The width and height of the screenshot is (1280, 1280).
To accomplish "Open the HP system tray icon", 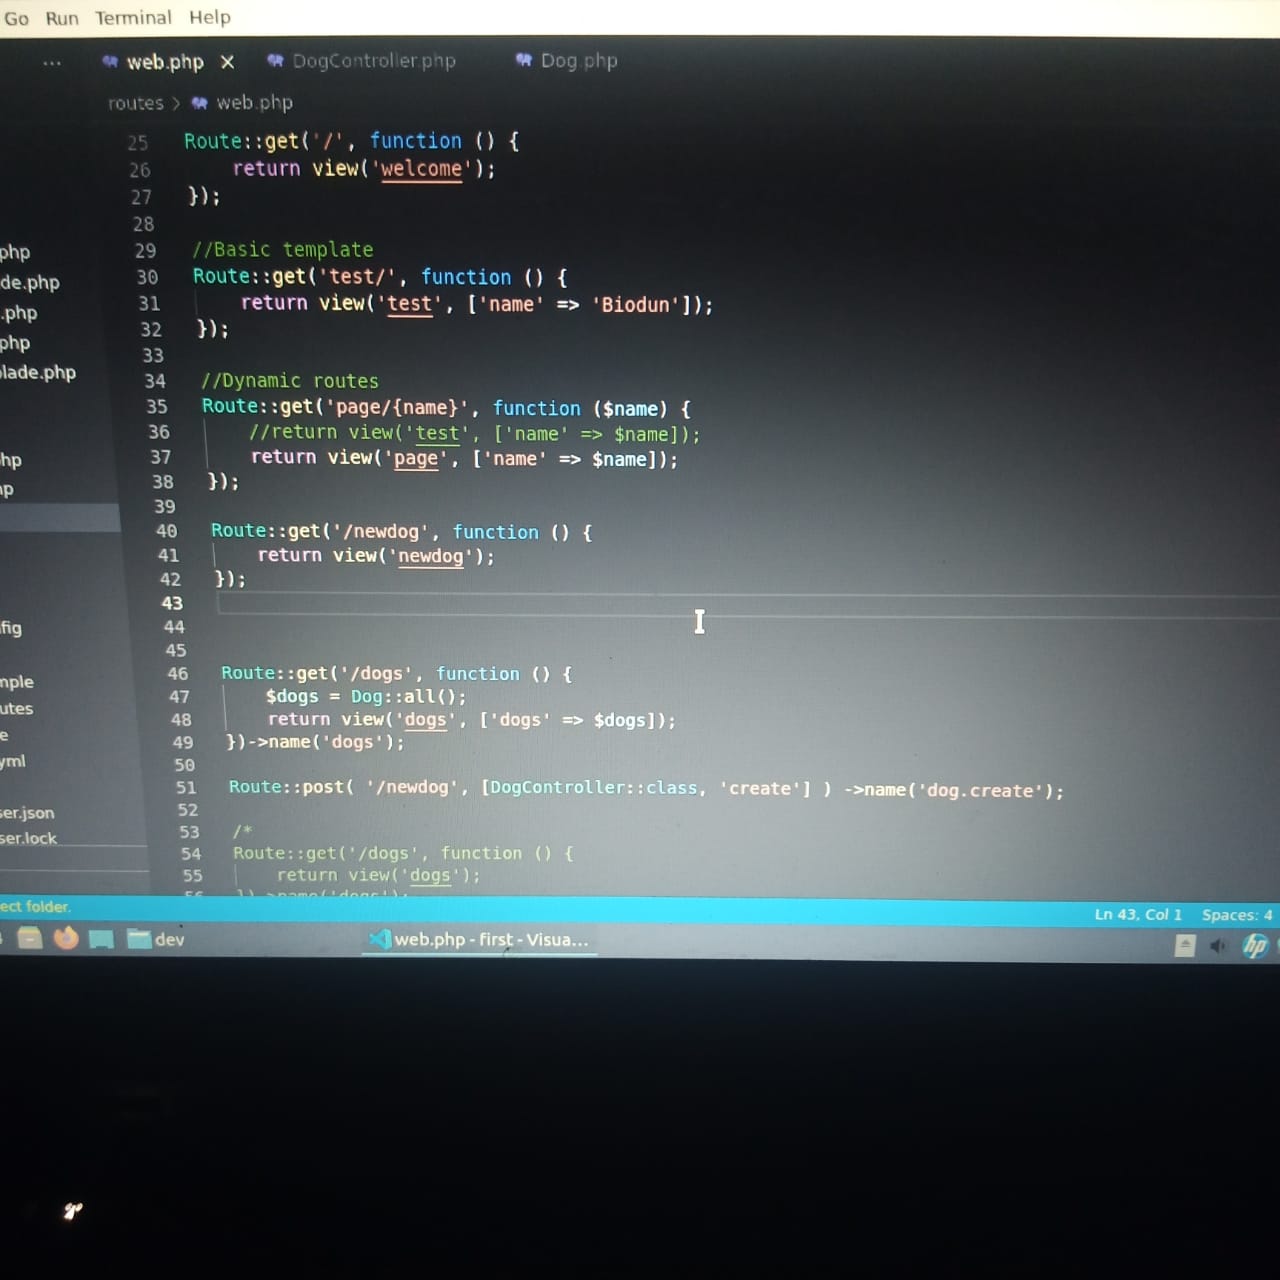I will point(1255,945).
